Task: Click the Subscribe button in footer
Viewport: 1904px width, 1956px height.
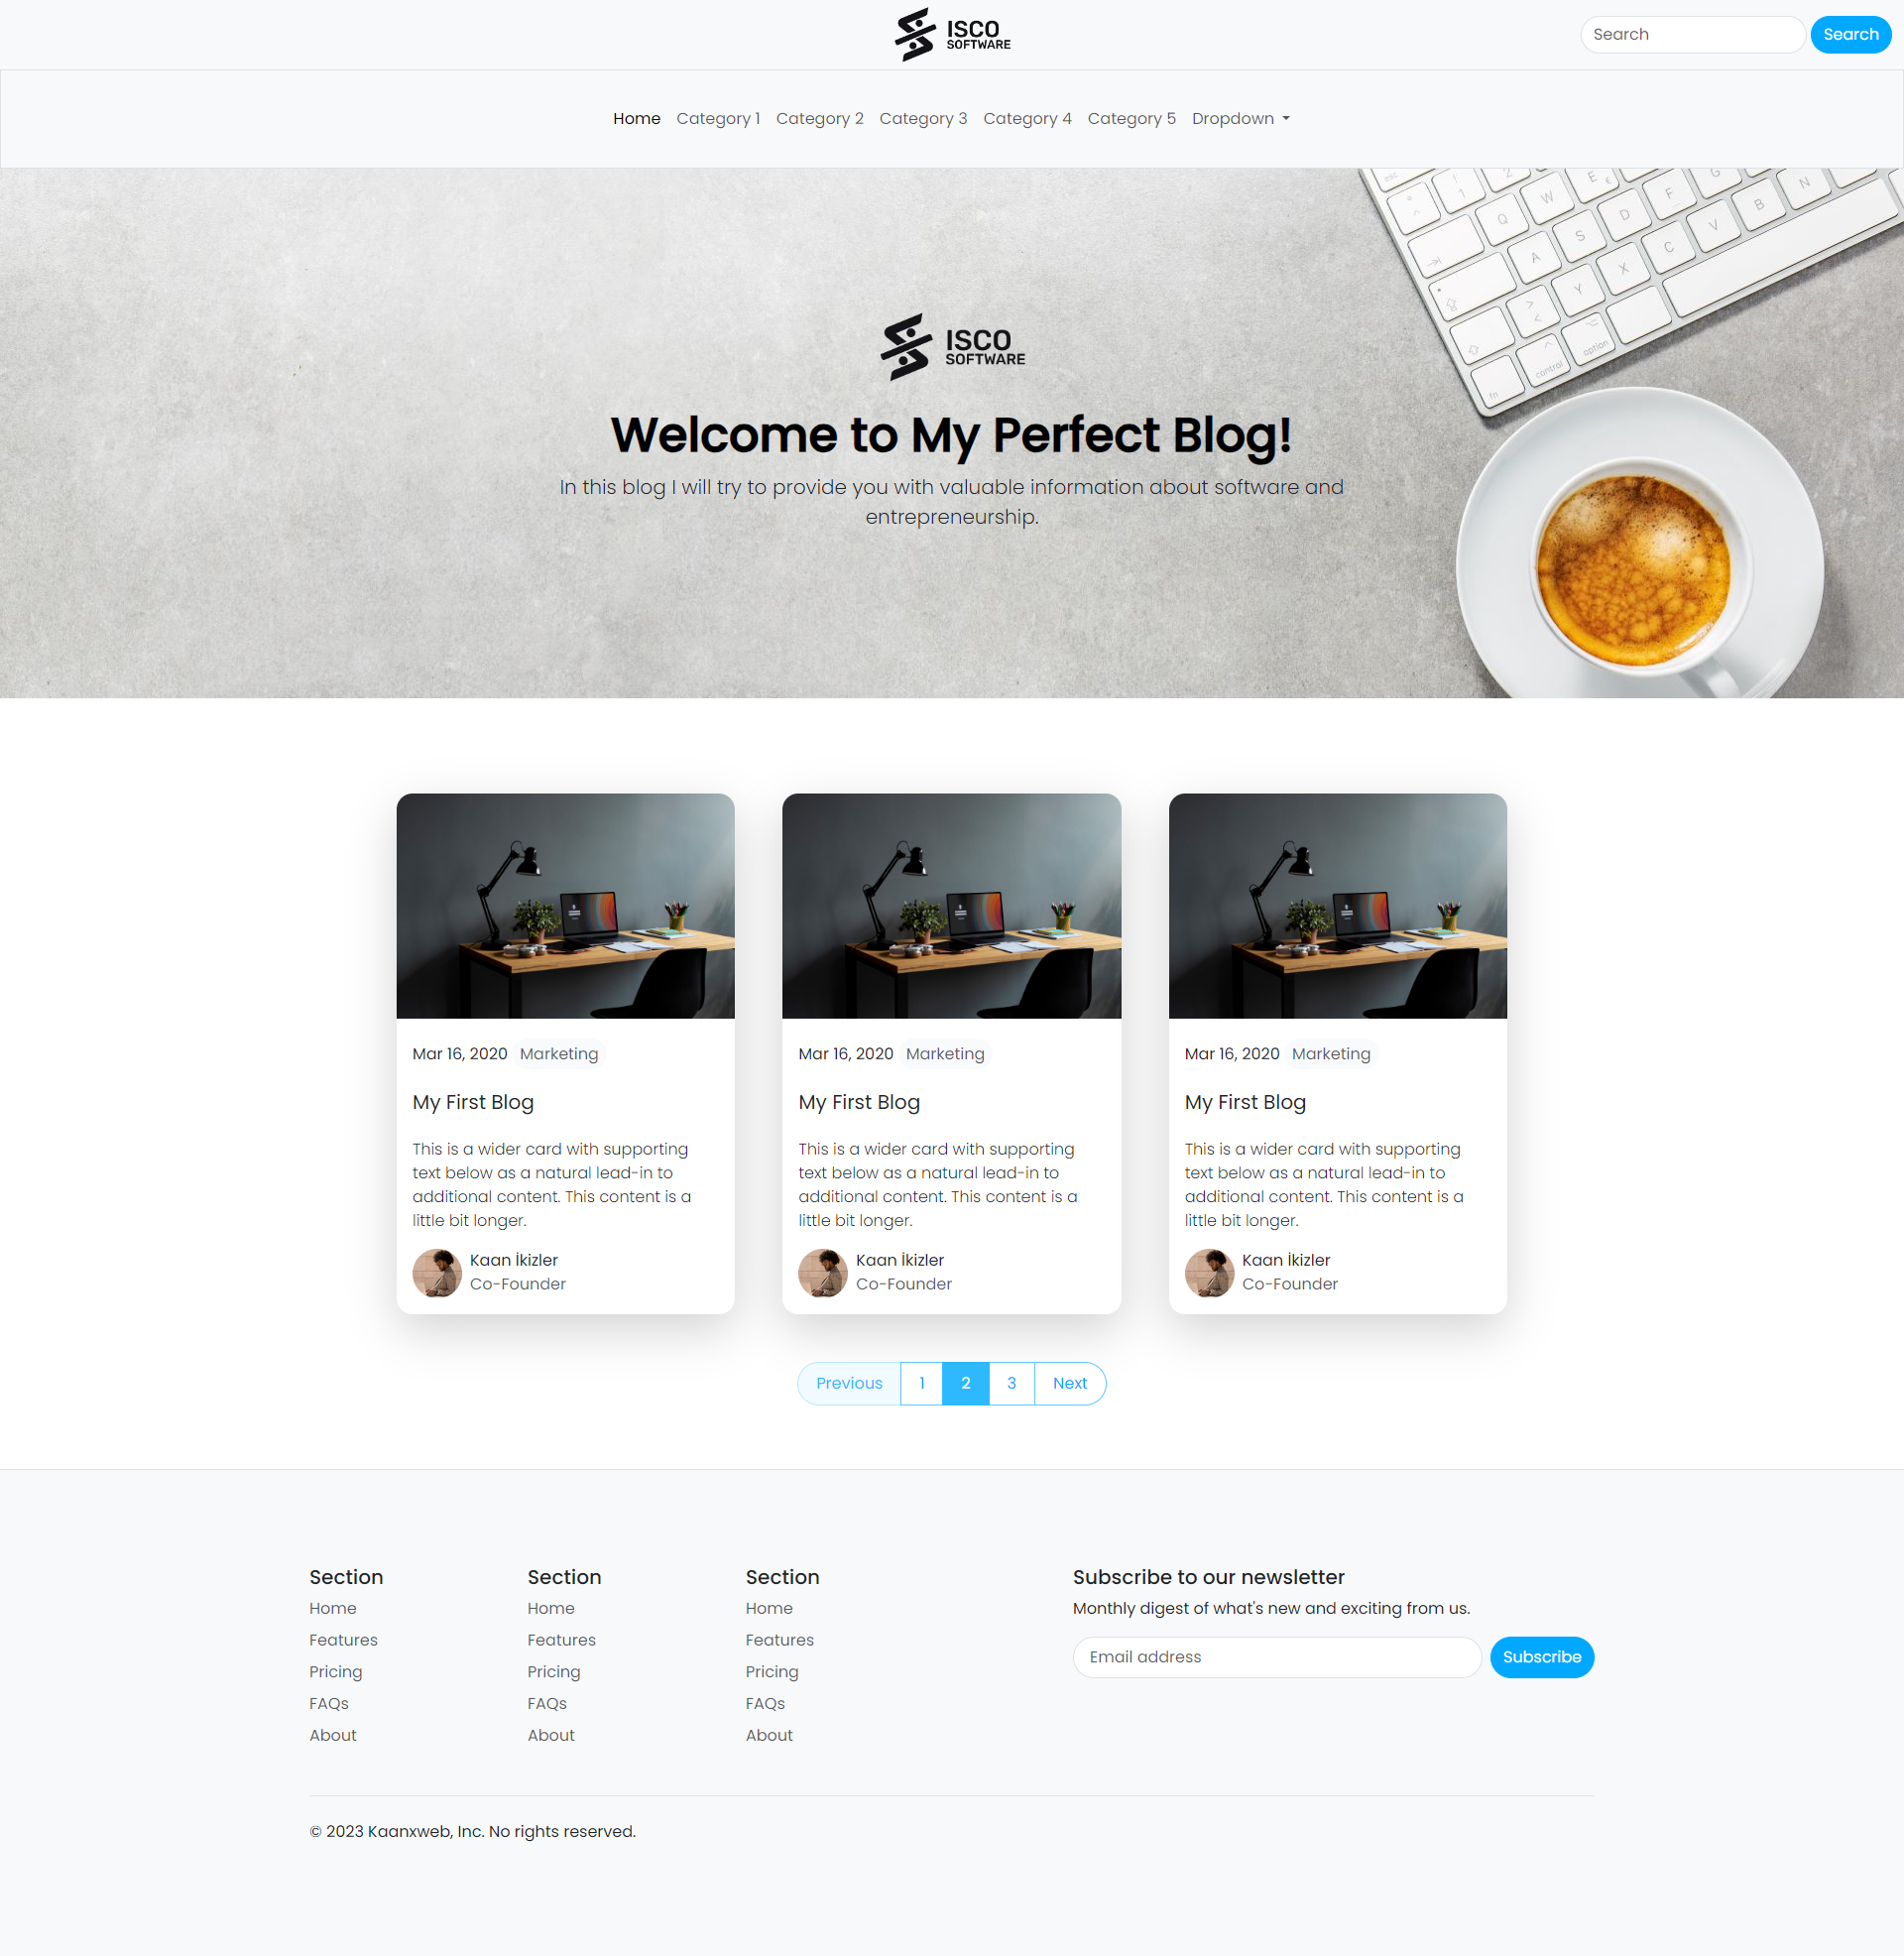Action: (1541, 1657)
